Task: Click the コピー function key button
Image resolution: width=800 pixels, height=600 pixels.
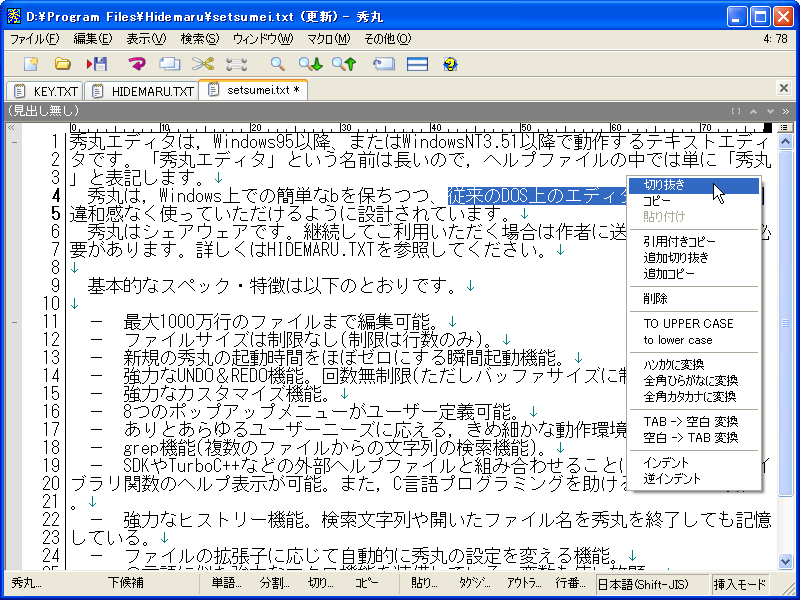Action: point(367,583)
